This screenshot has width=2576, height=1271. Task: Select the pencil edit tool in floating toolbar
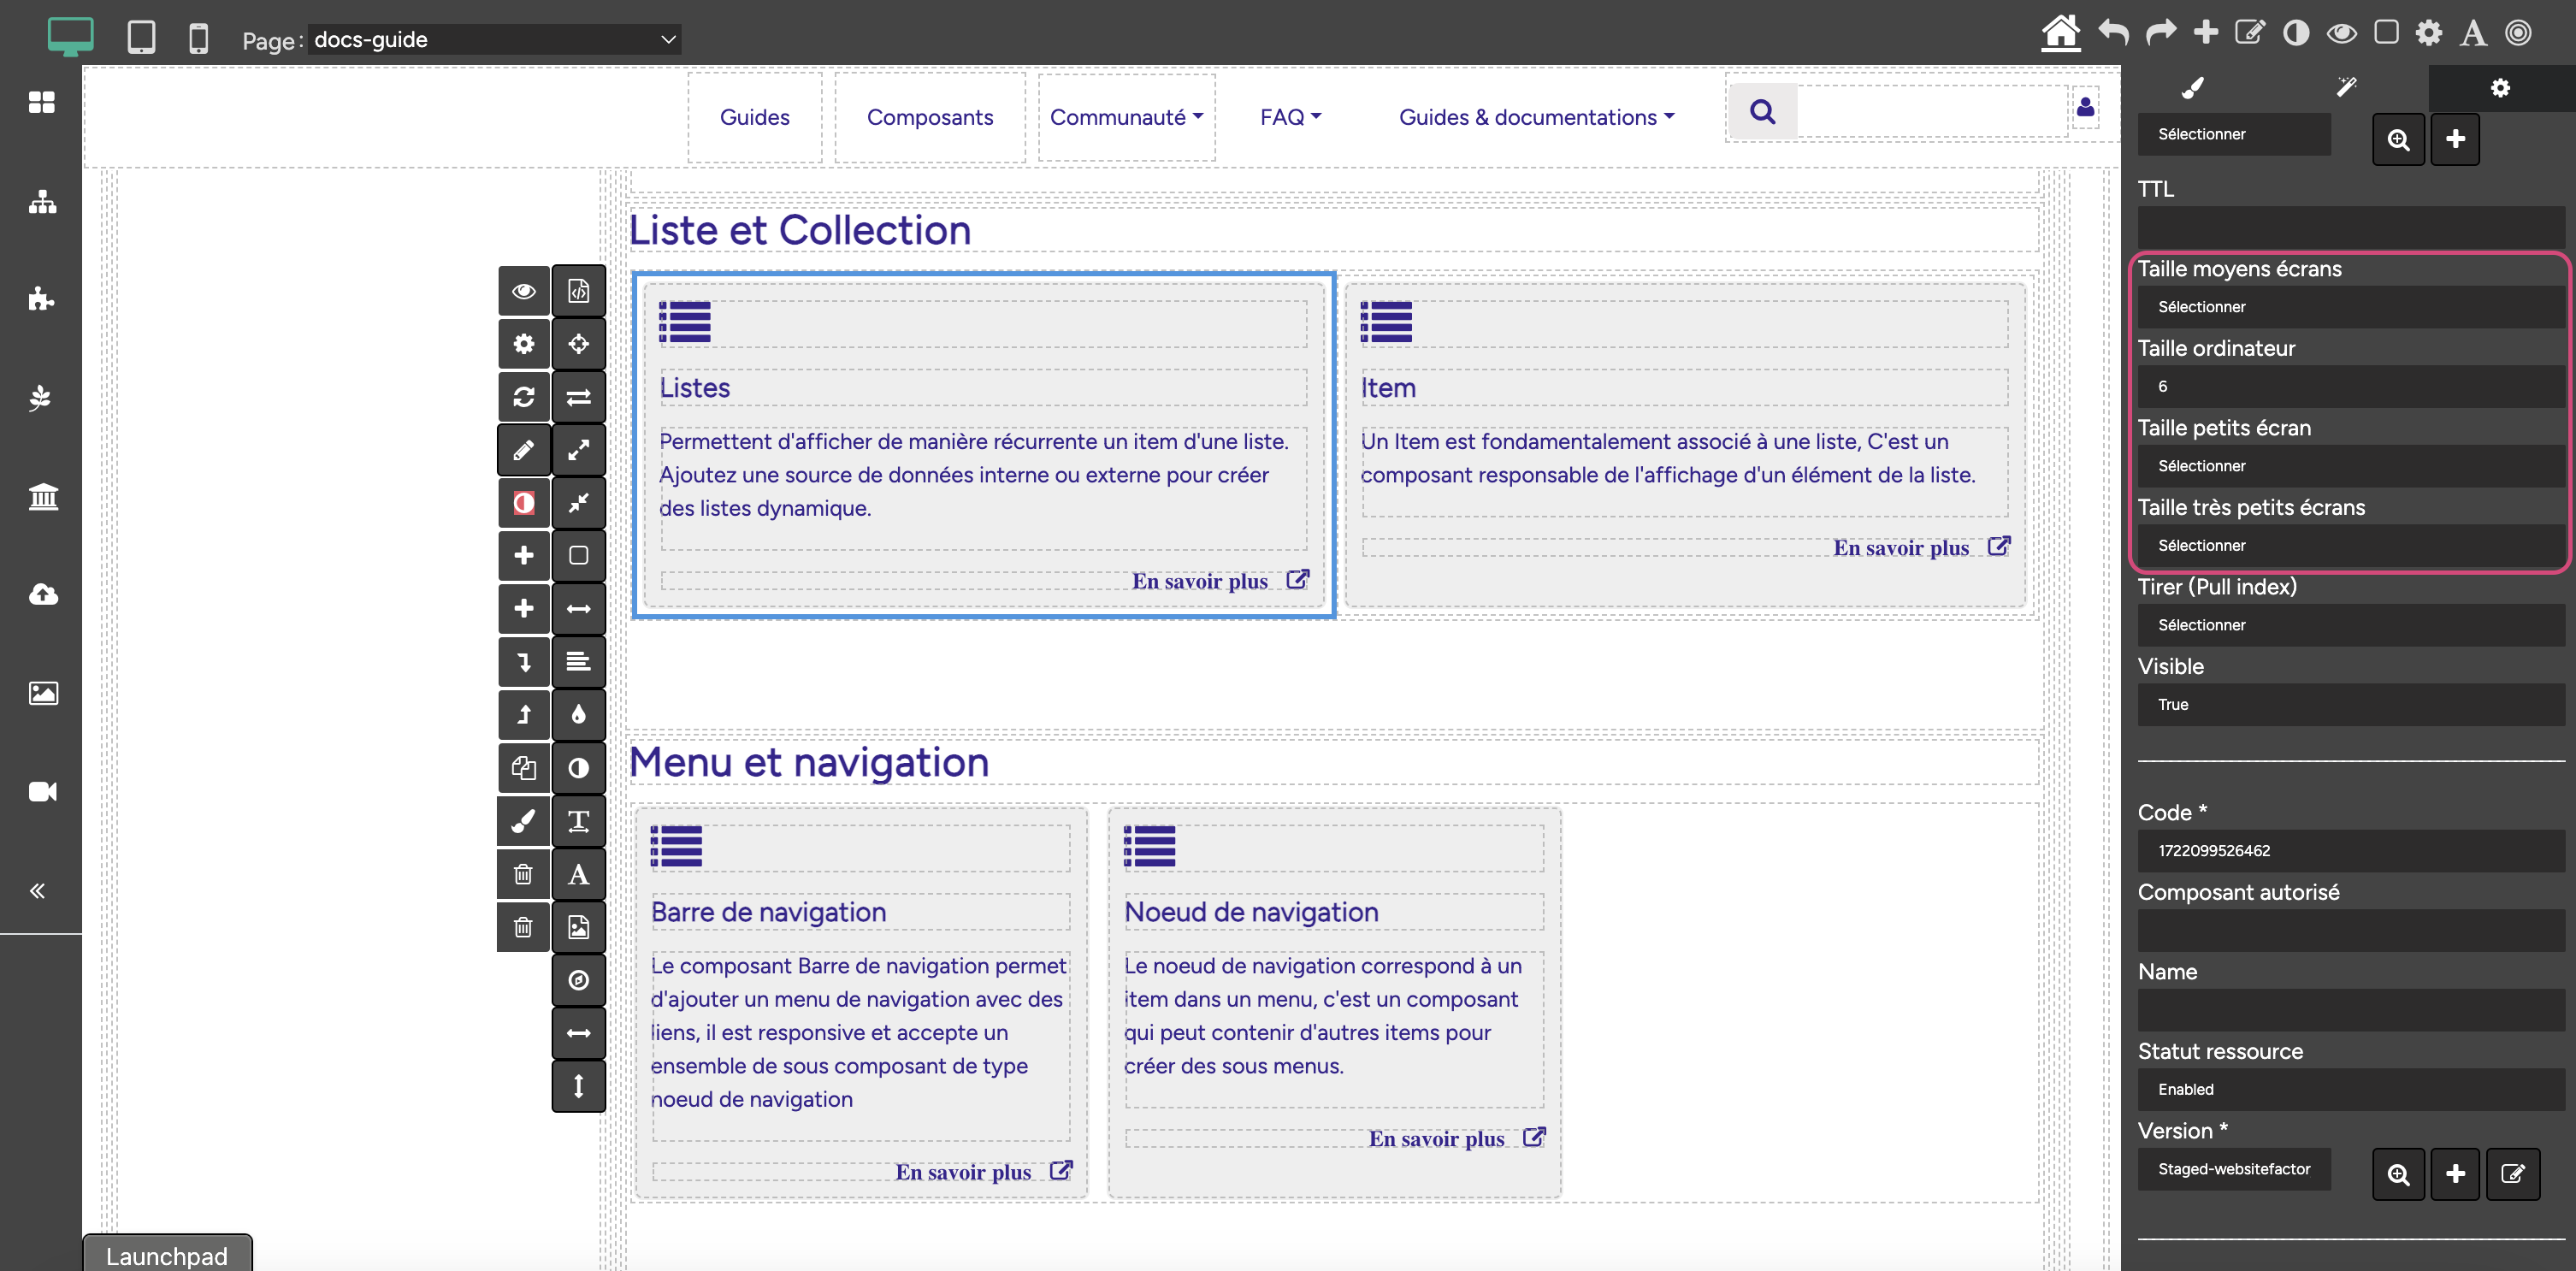click(x=524, y=450)
